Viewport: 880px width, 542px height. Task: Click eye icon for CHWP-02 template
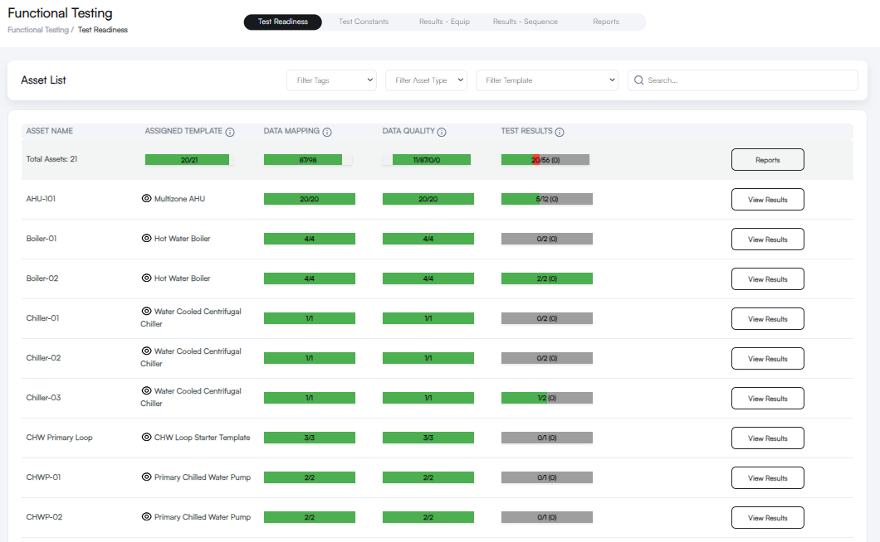click(x=146, y=517)
